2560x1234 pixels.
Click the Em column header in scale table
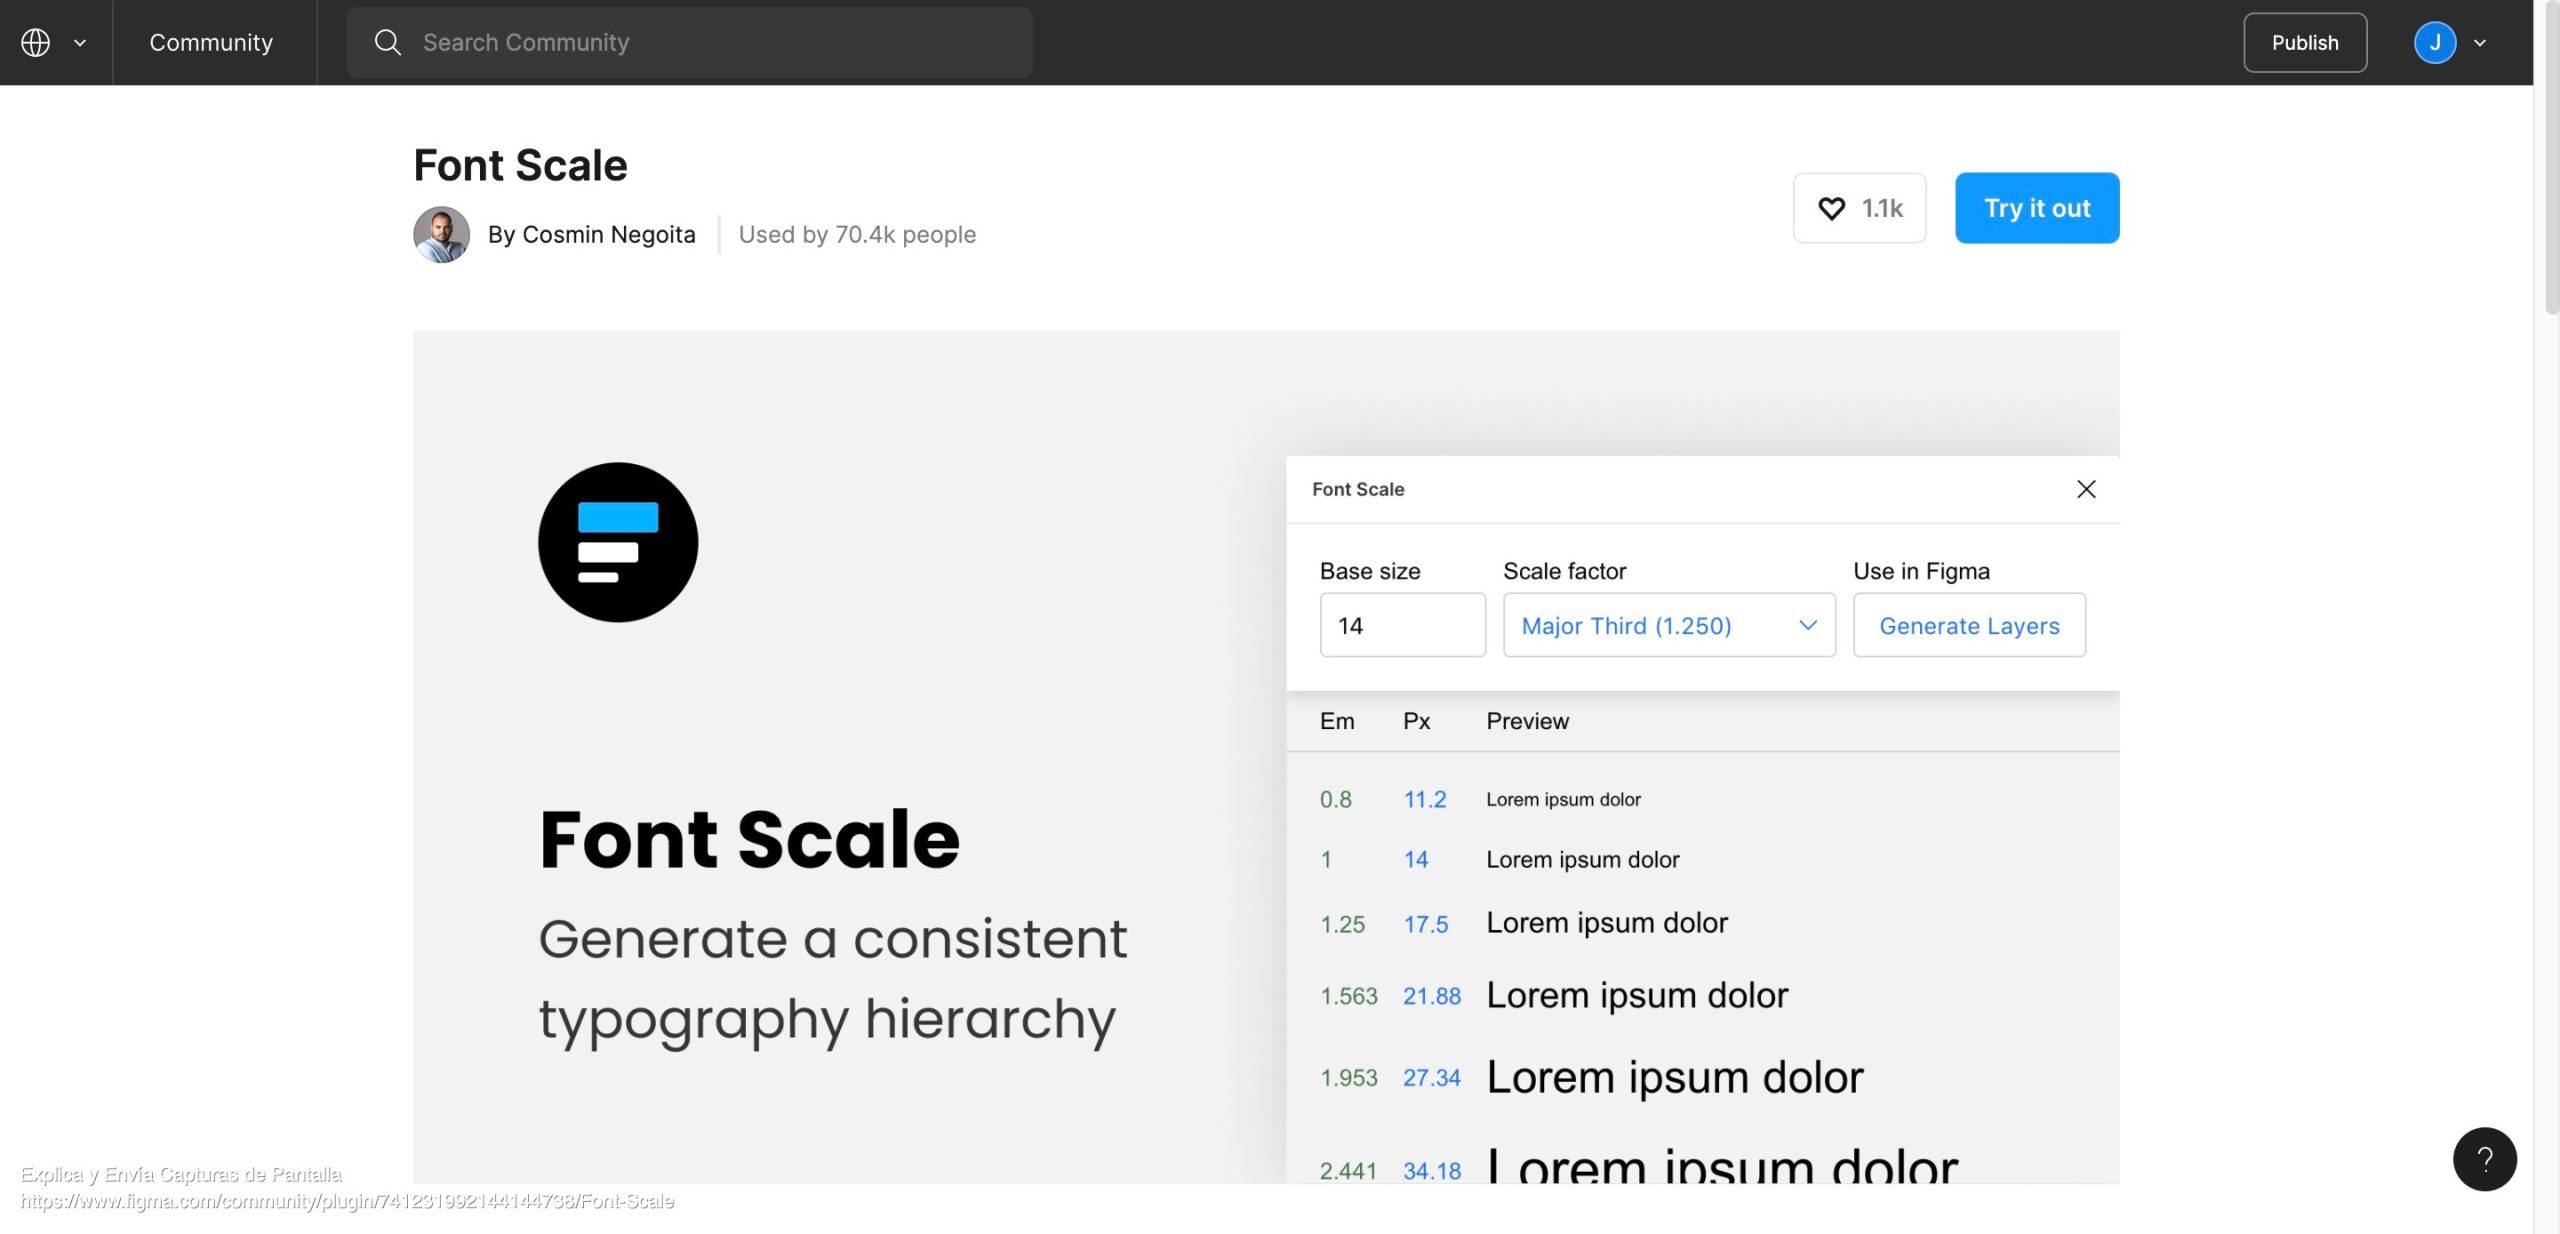[x=1337, y=721]
